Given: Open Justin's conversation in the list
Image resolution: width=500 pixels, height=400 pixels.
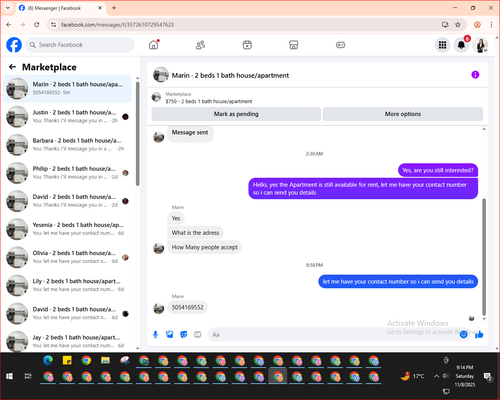Looking at the screenshot, I should pos(68,117).
